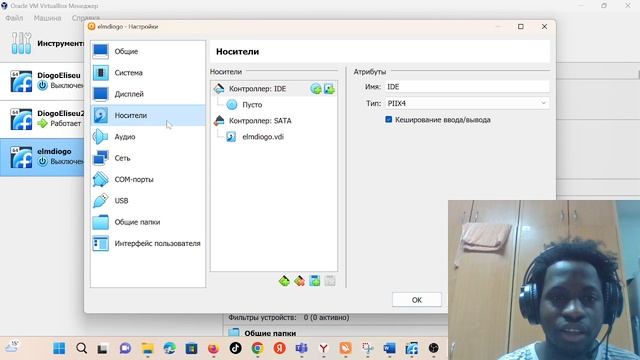Select Носители settings section
The image size is (640, 360).
point(148,116)
